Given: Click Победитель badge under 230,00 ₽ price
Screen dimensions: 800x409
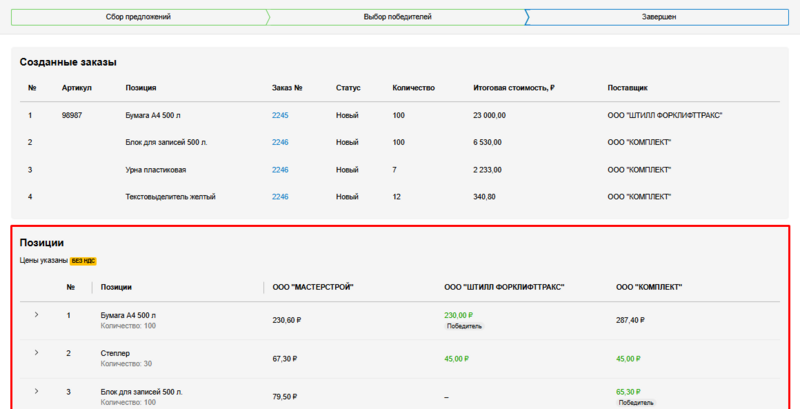Looking at the screenshot, I should [464, 326].
